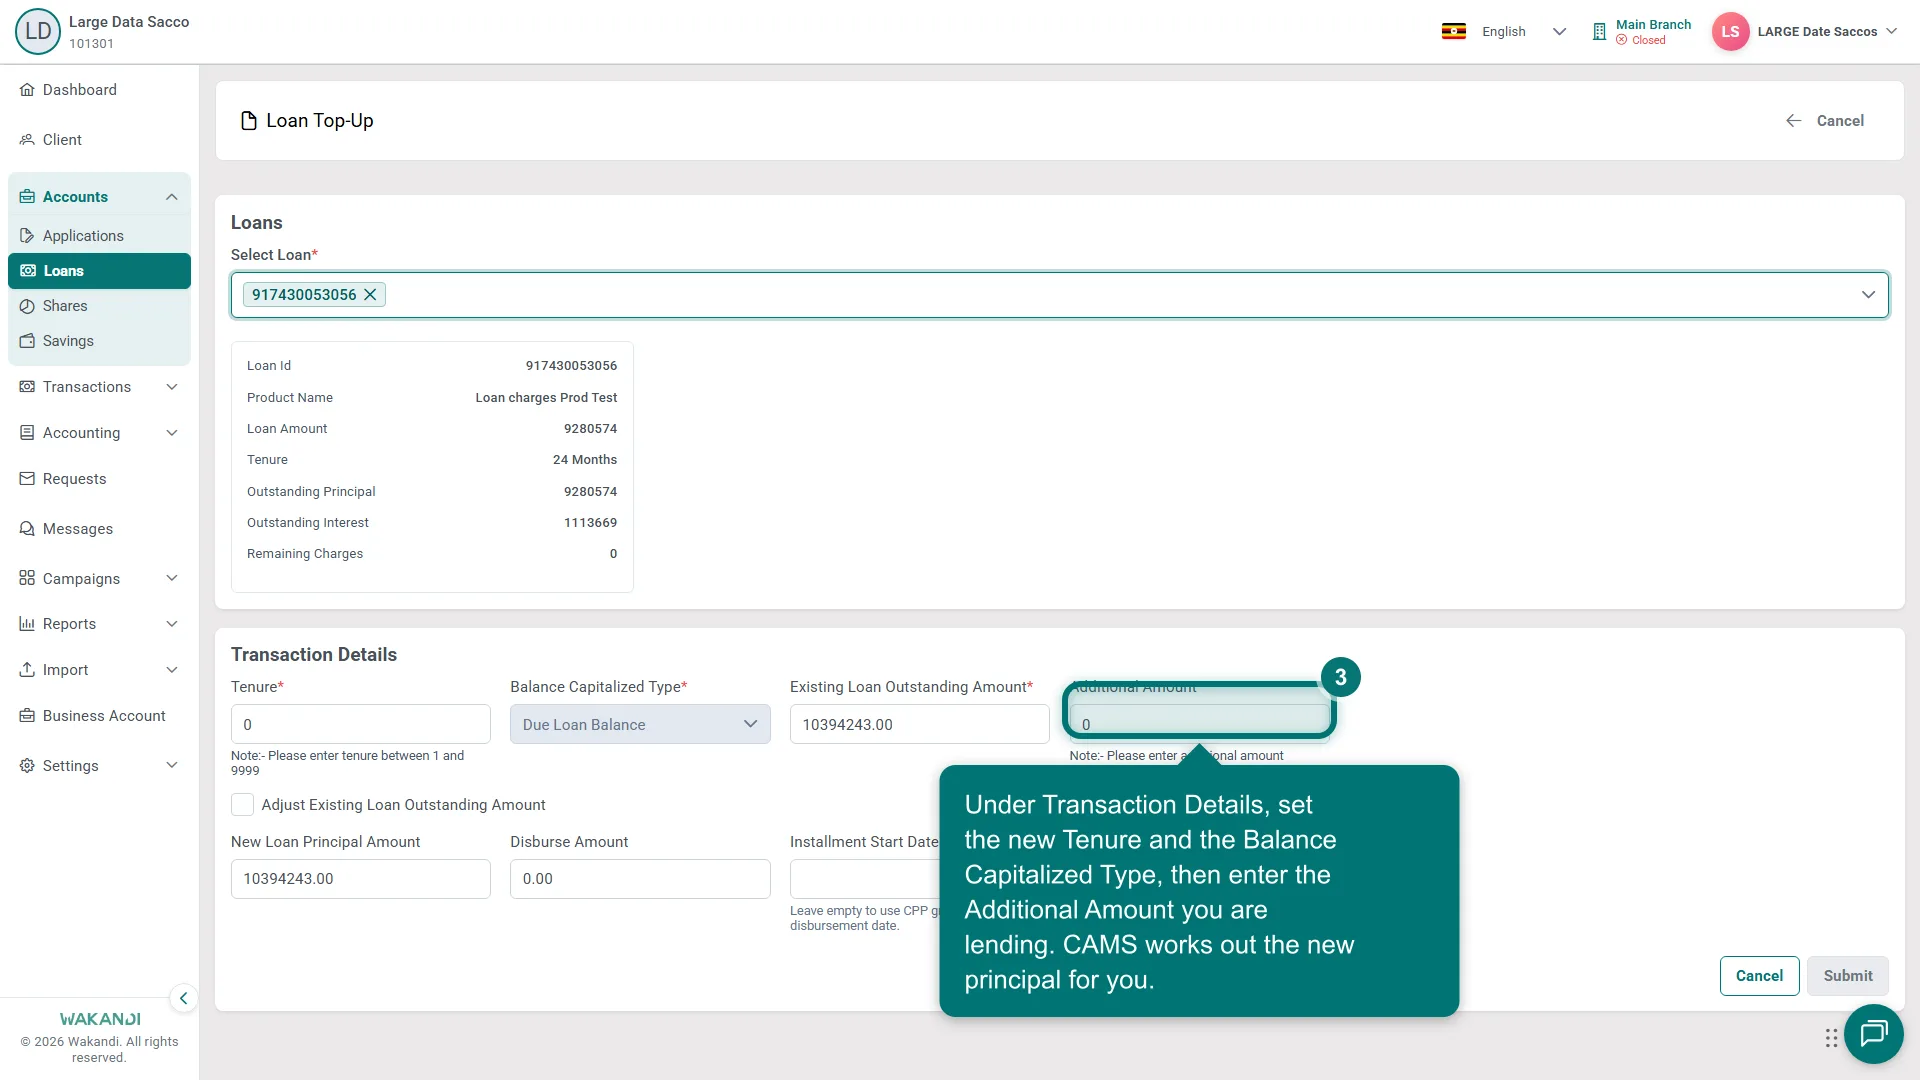Click the back arrow next to Cancel
This screenshot has width=1920, height=1080.
coord(1794,121)
